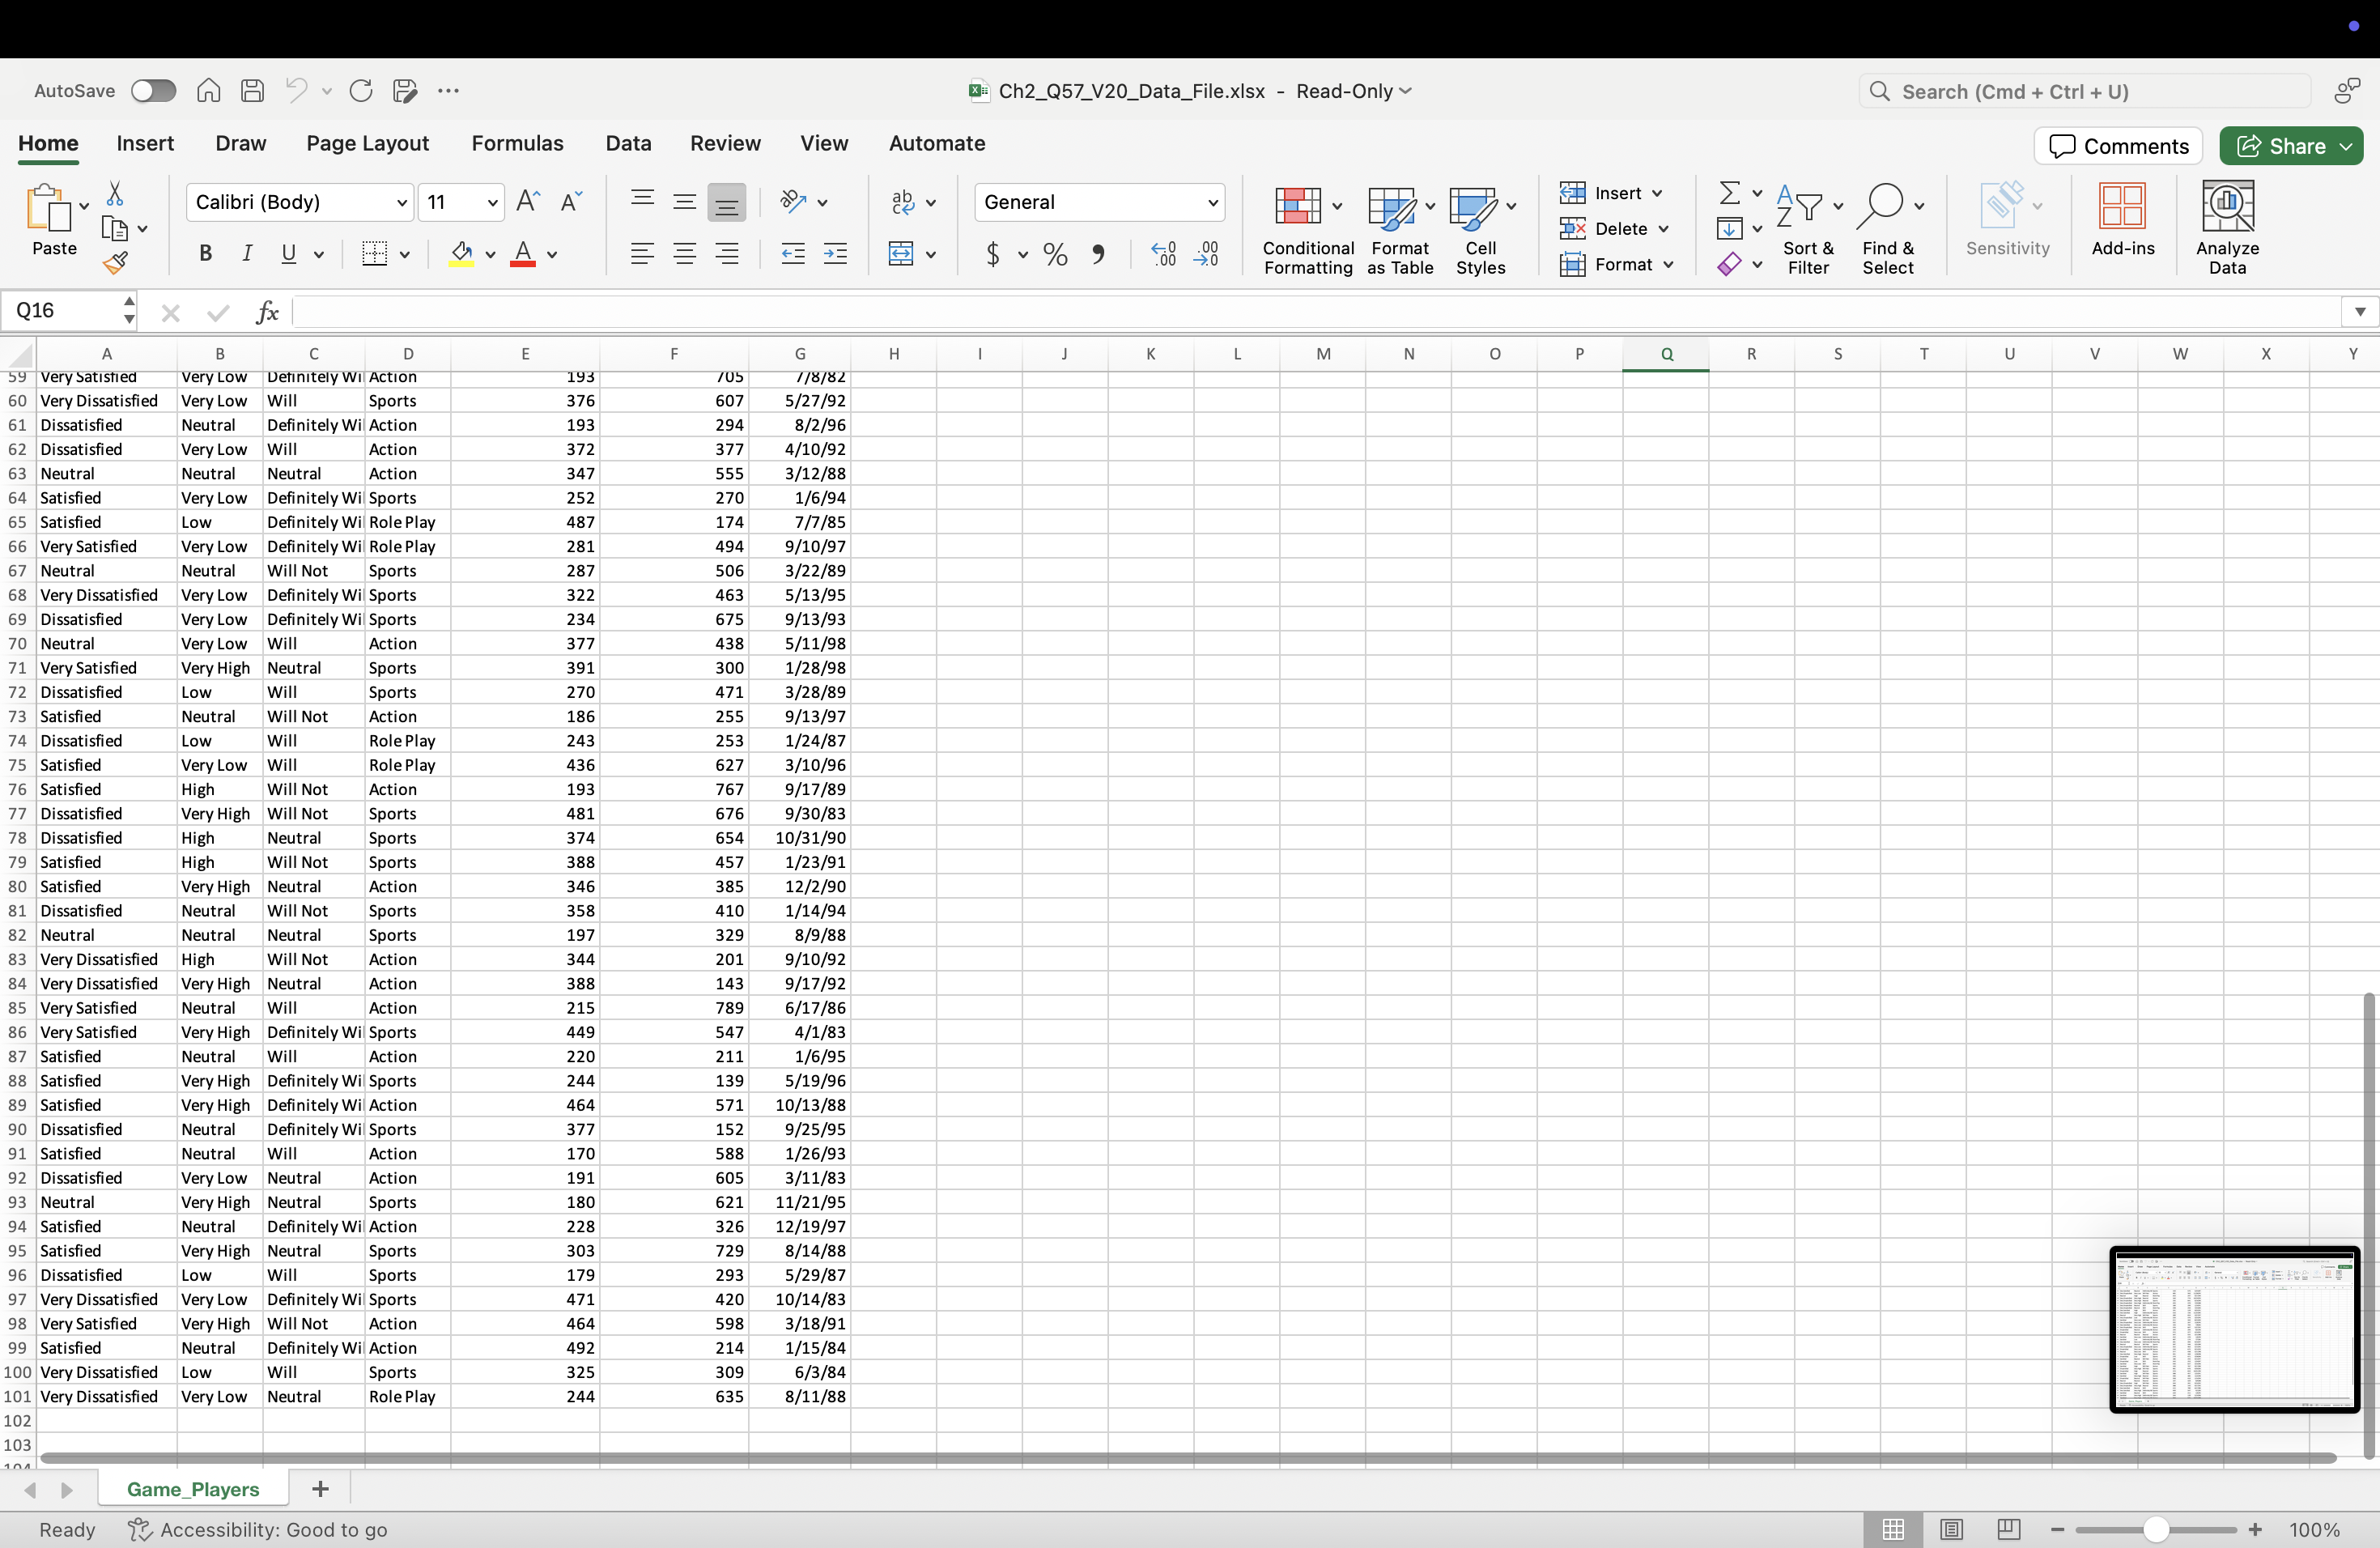Click the Merge cells icon

(902, 254)
